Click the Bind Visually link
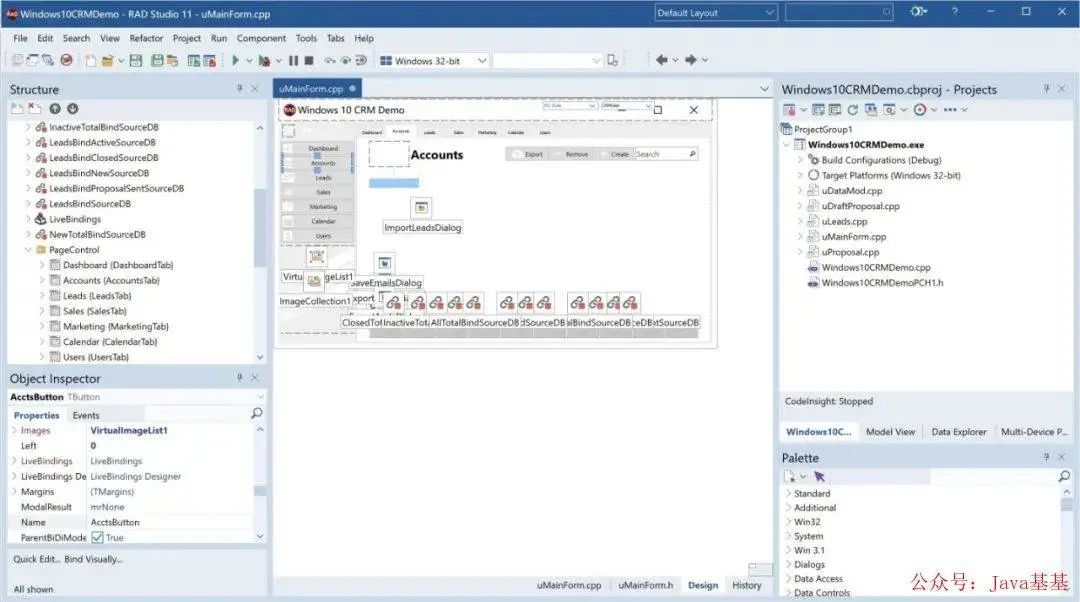The image size is (1080, 602). [94, 559]
